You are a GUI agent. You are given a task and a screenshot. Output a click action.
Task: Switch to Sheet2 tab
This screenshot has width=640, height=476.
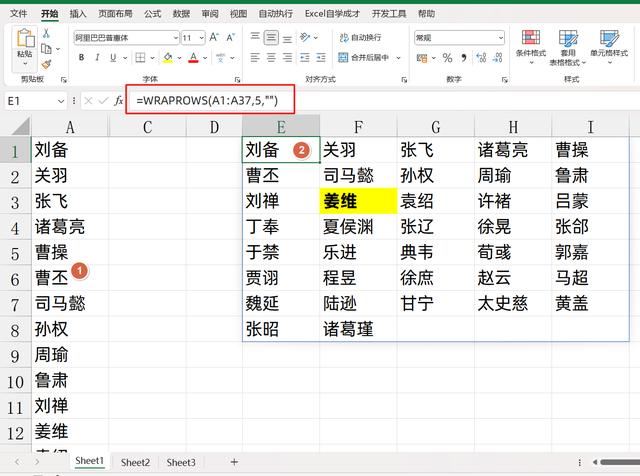pyautogui.click(x=135, y=463)
